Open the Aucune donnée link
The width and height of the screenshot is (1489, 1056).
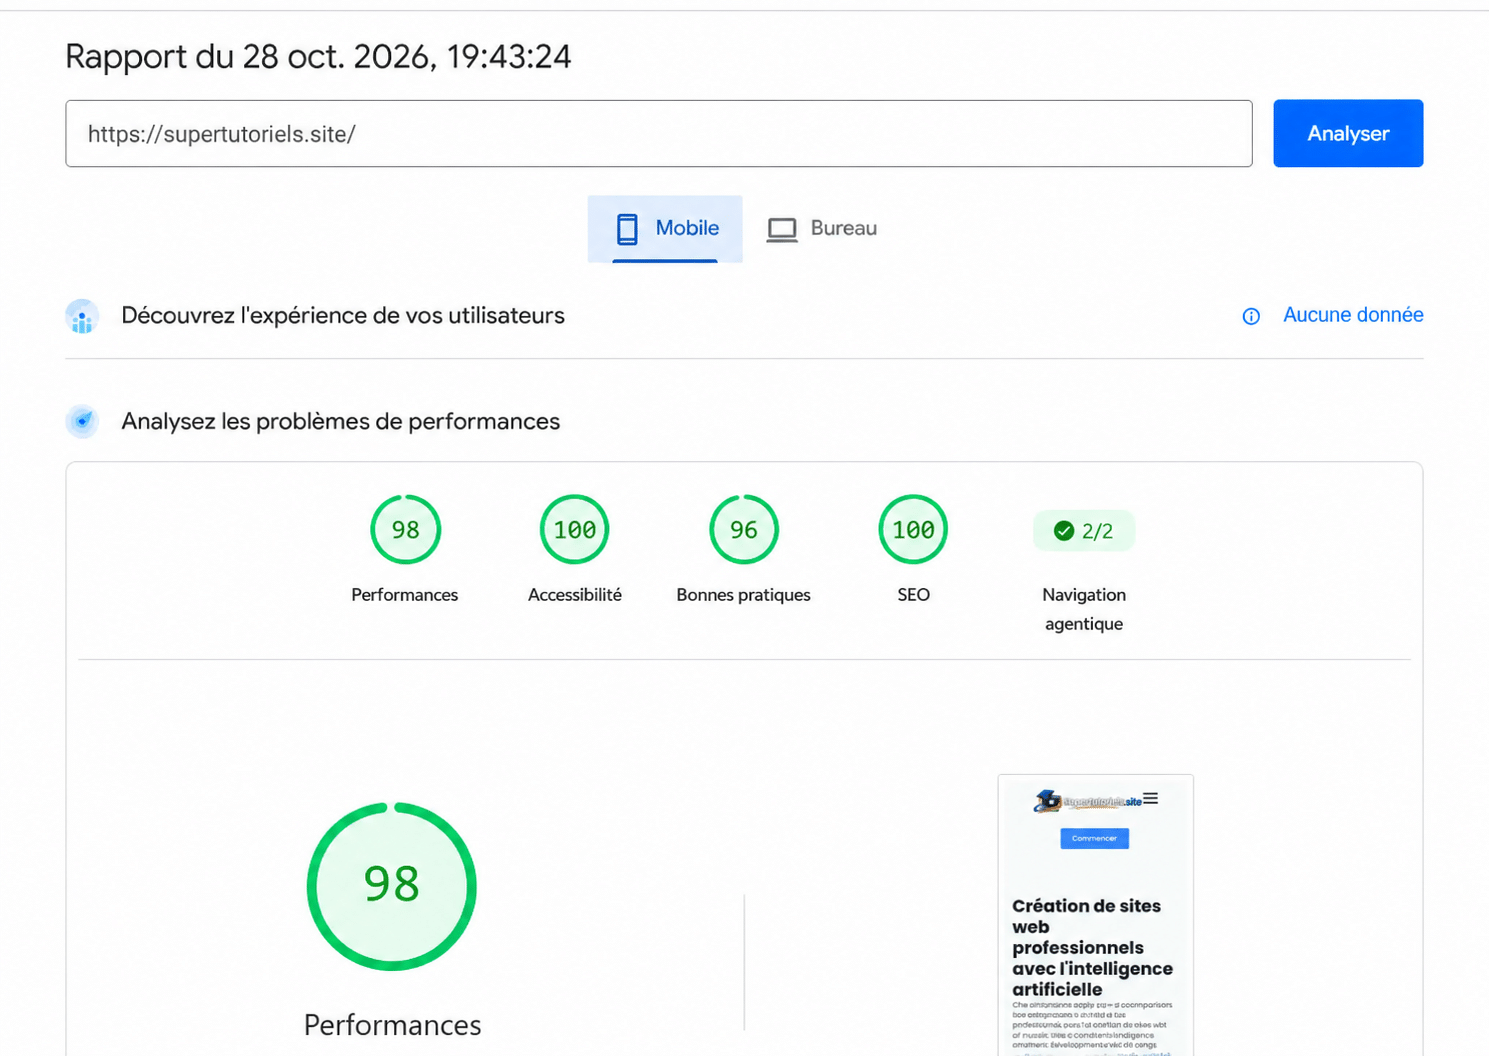[1353, 315]
